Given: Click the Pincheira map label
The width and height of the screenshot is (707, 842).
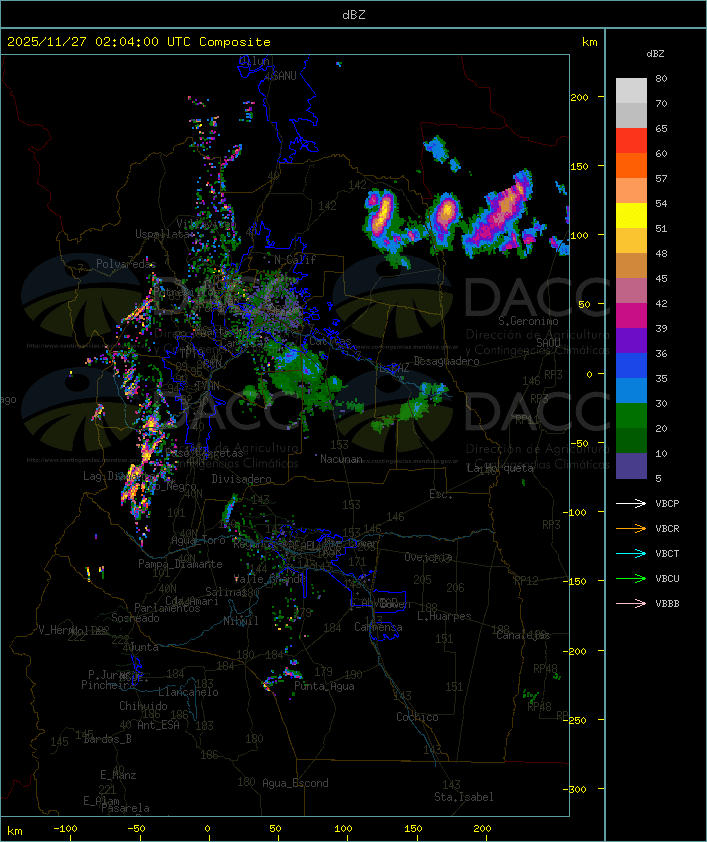Looking at the screenshot, I should pos(108,685).
